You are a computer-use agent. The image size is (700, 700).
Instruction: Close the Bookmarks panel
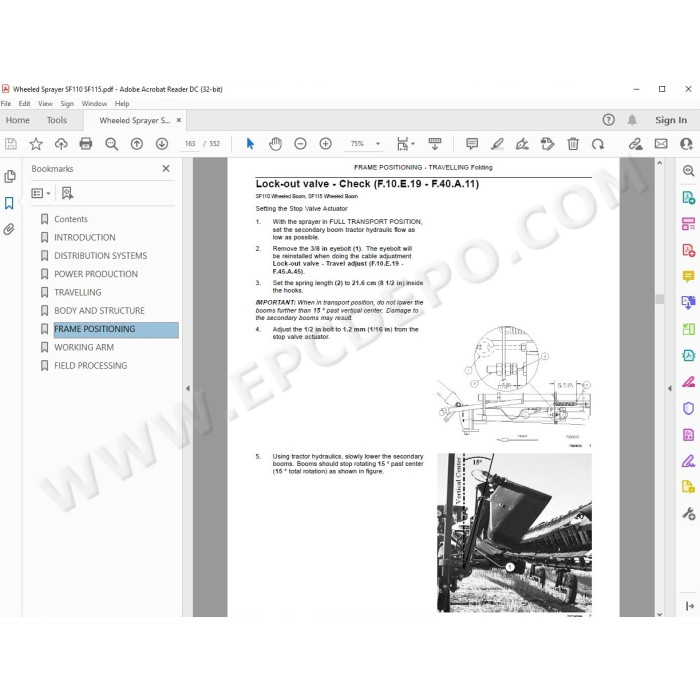[166, 168]
